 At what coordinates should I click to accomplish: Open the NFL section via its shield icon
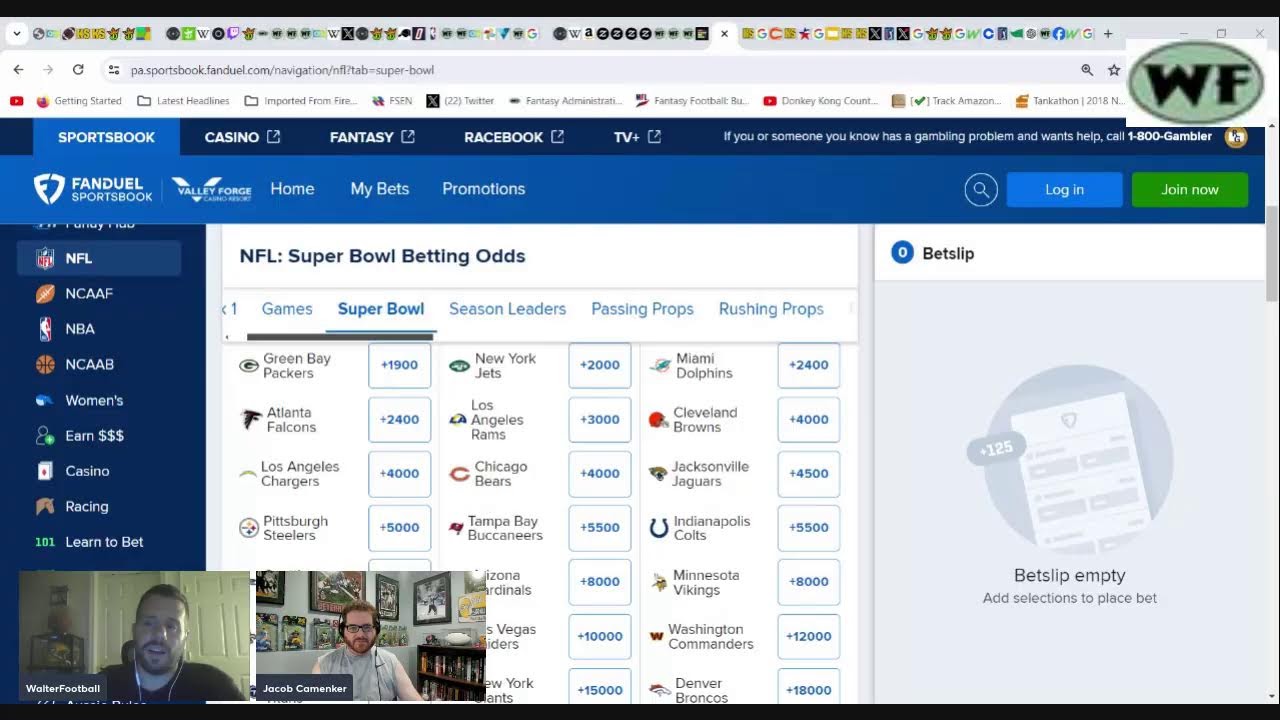click(x=45, y=258)
